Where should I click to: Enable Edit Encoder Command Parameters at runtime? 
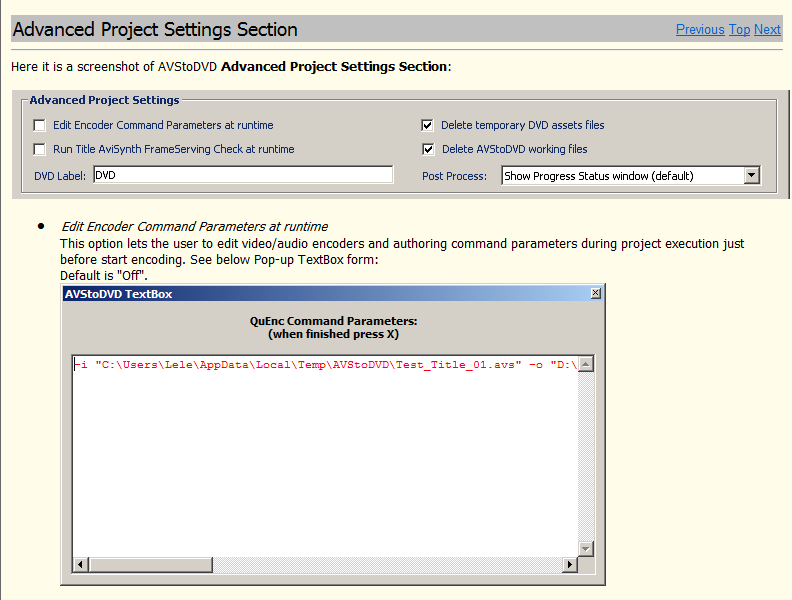[39, 125]
